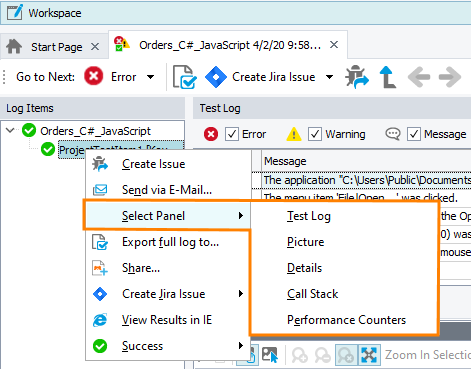Click Zoom In Selection button
This screenshot has height=369, width=471.
tap(428, 355)
